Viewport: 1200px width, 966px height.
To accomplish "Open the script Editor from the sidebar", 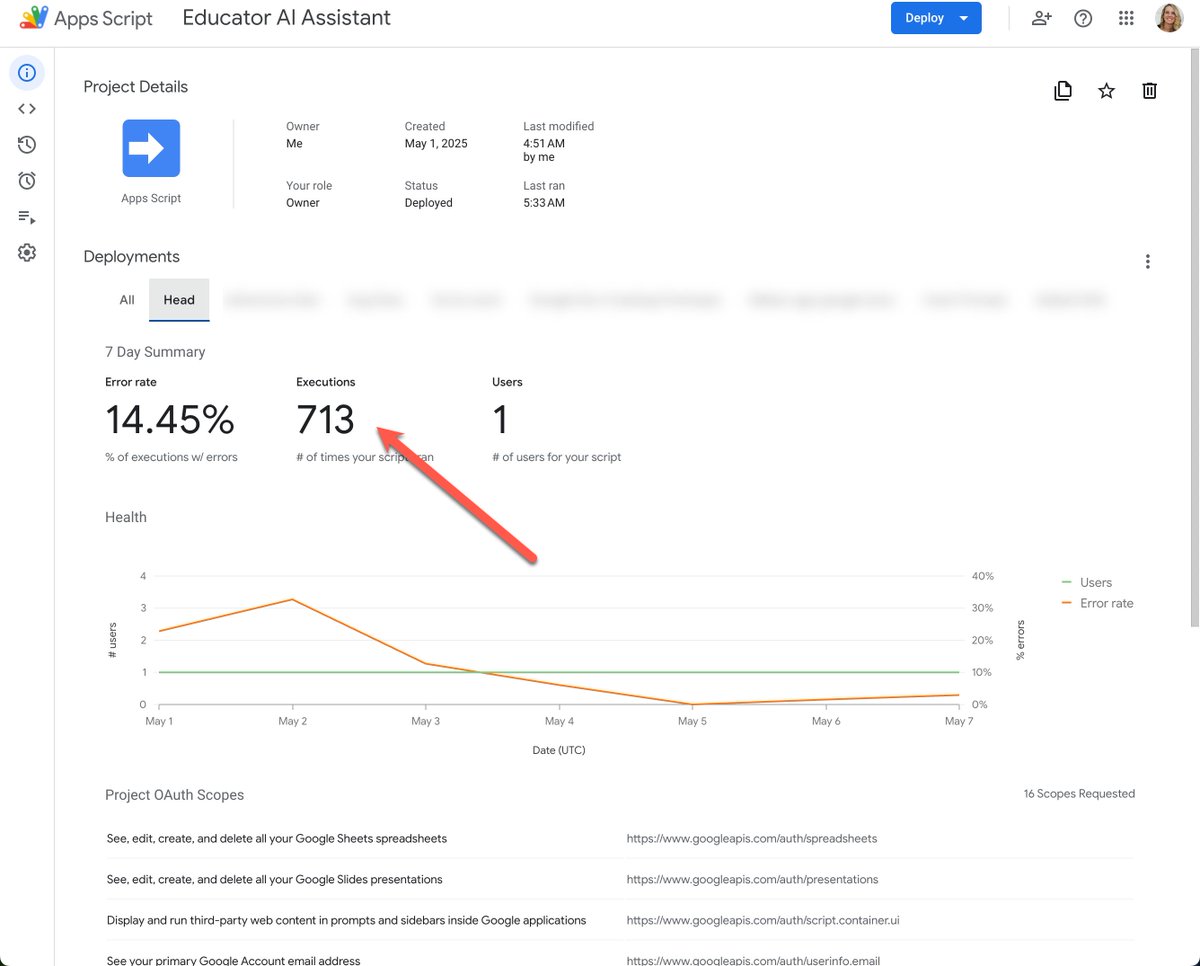I will click(27, 108).
